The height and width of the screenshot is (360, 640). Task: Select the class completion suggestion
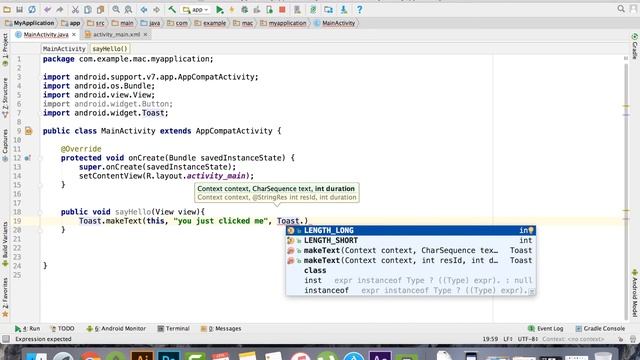pyautogui.click(x=411, y=270)
